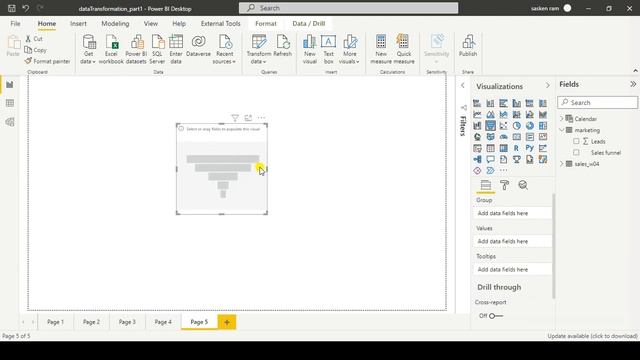This screenshot has width=640, height=360.
Task: Expand the Calendar table
Action: tap(562, 119)
